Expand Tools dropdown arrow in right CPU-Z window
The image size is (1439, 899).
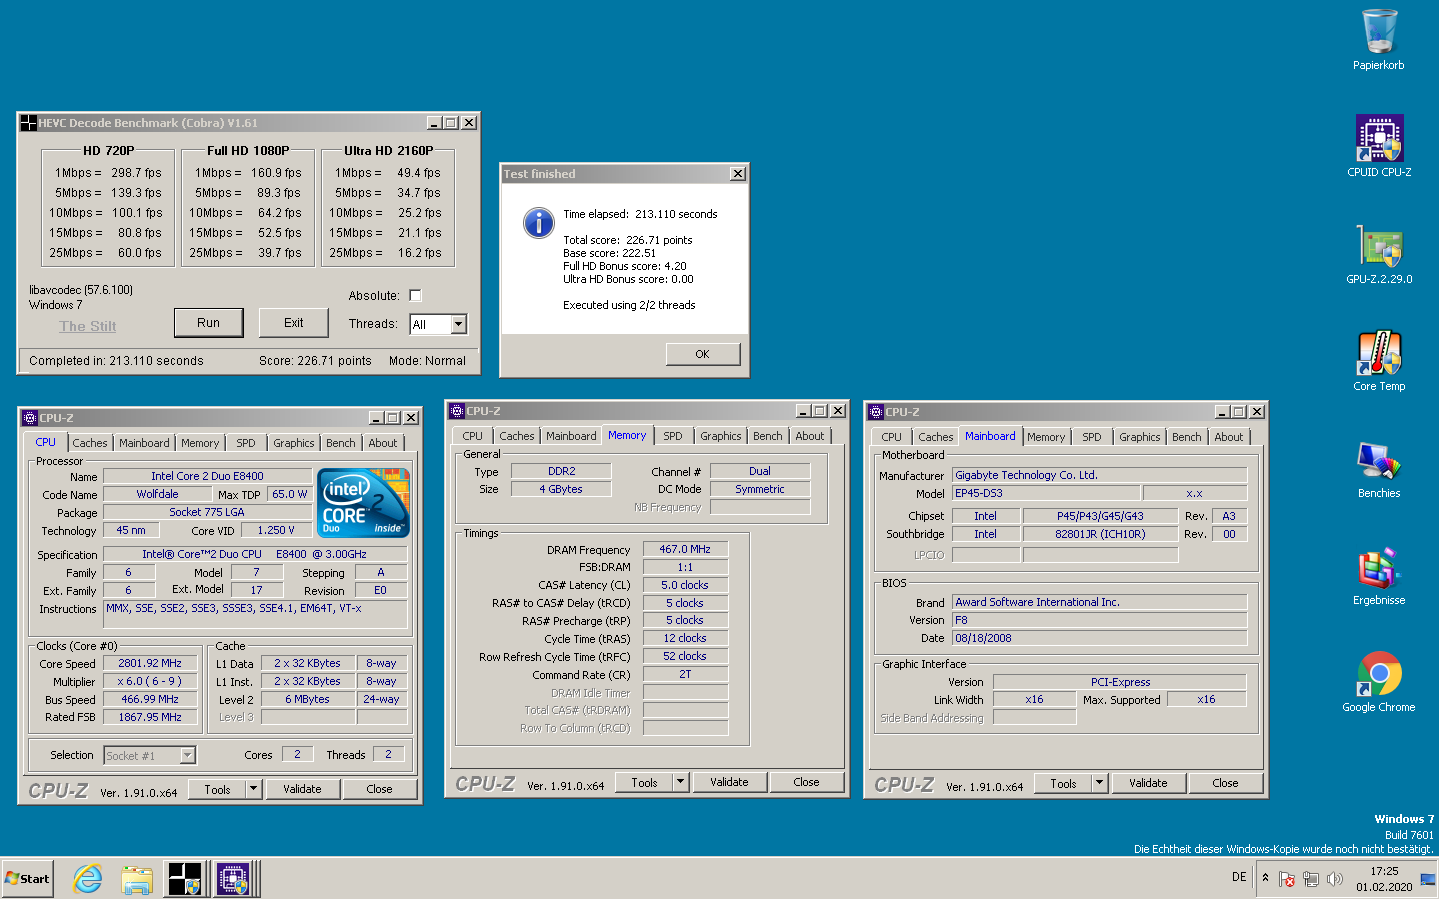tap(1100, 783)
